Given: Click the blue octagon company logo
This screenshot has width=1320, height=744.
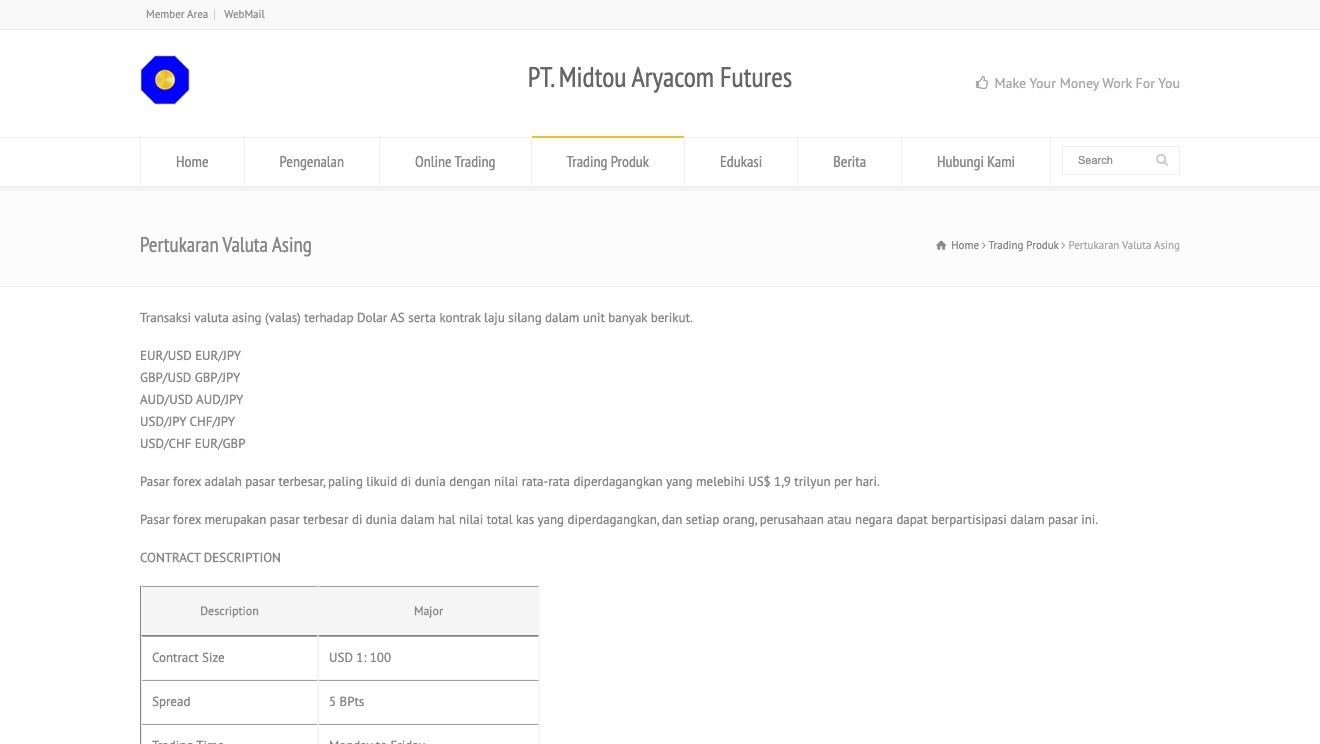Looking at the screenshot, I should pos(165,80).
